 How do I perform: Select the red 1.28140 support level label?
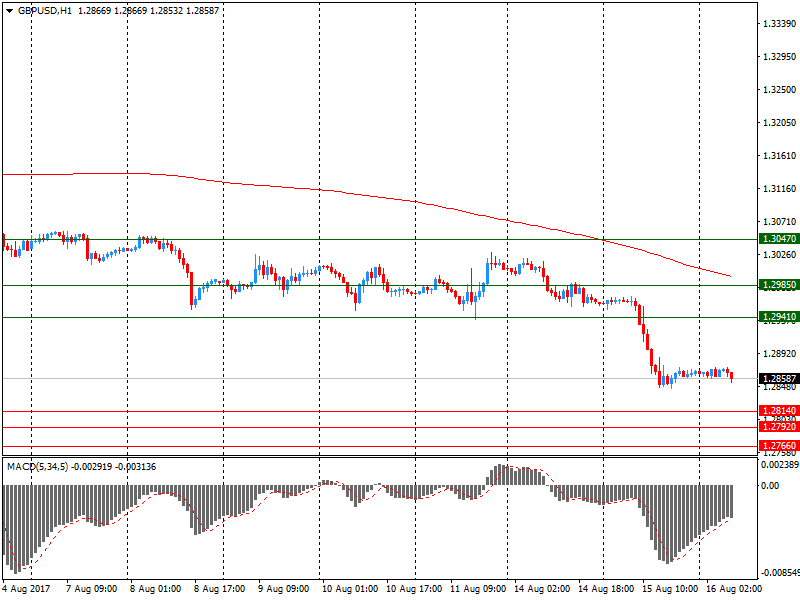[x=779, y=411]
